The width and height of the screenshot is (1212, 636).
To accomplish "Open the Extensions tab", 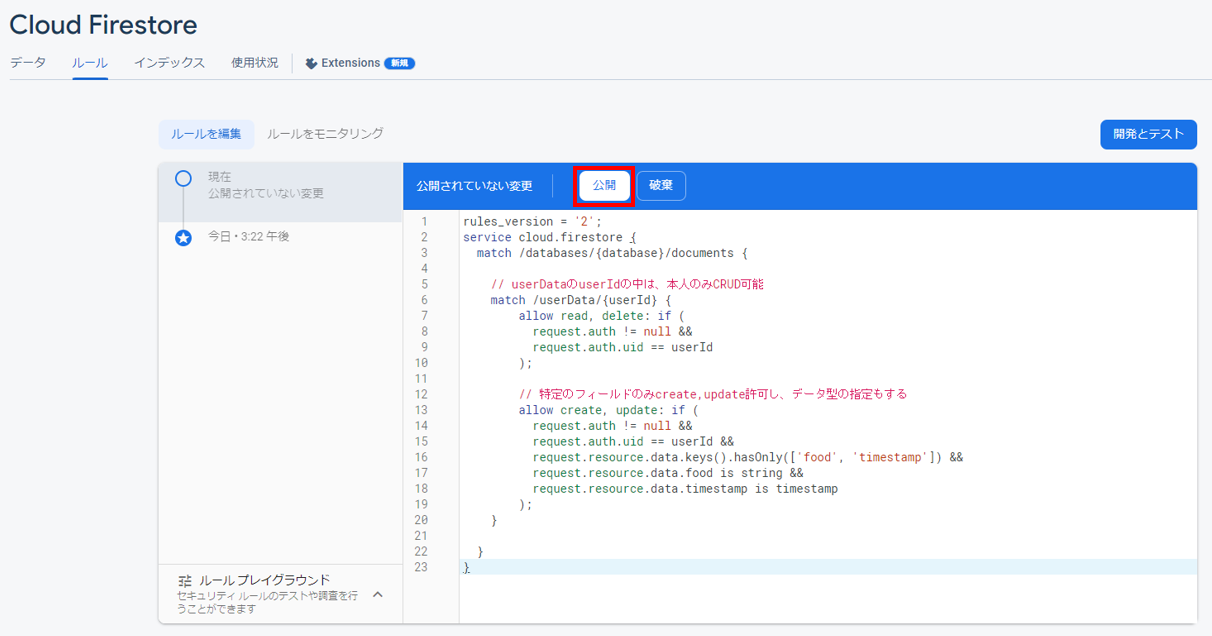I will pos(360,63).
